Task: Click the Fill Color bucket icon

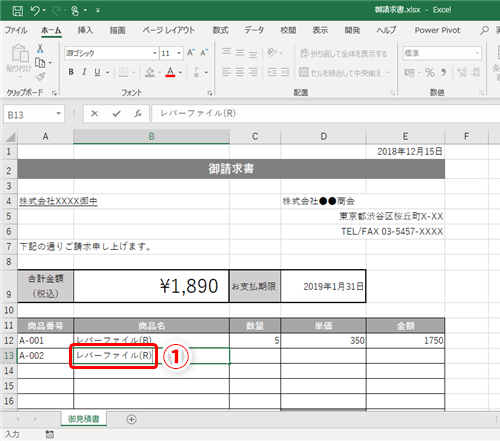Action: click(150, 72)
